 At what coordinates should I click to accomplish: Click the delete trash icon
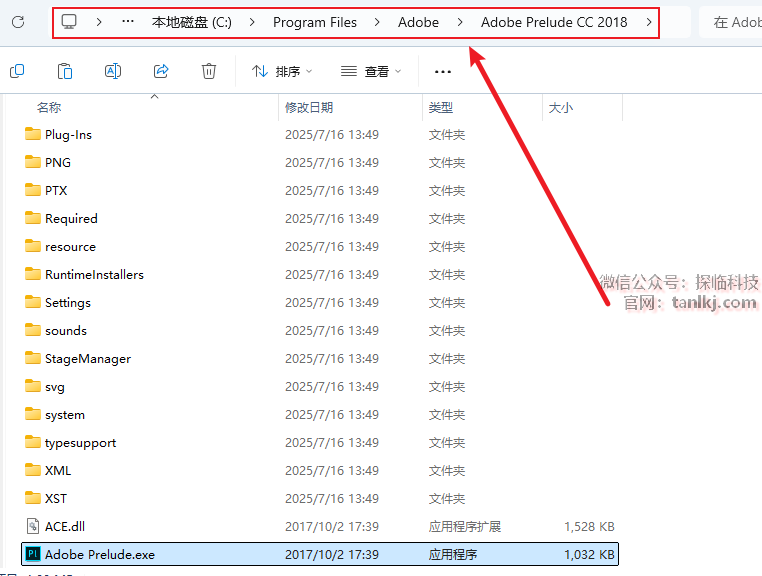(x=209, y=71)
